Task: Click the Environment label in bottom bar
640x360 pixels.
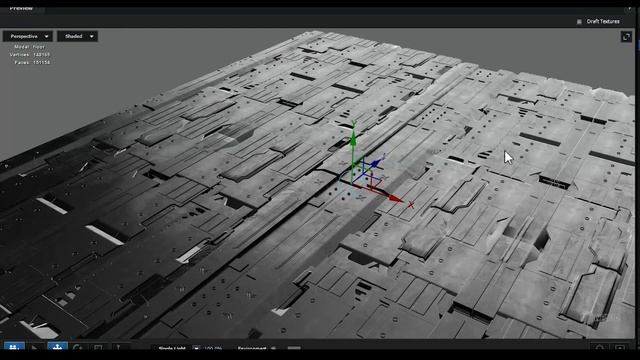Action: [x=252, y=348]
